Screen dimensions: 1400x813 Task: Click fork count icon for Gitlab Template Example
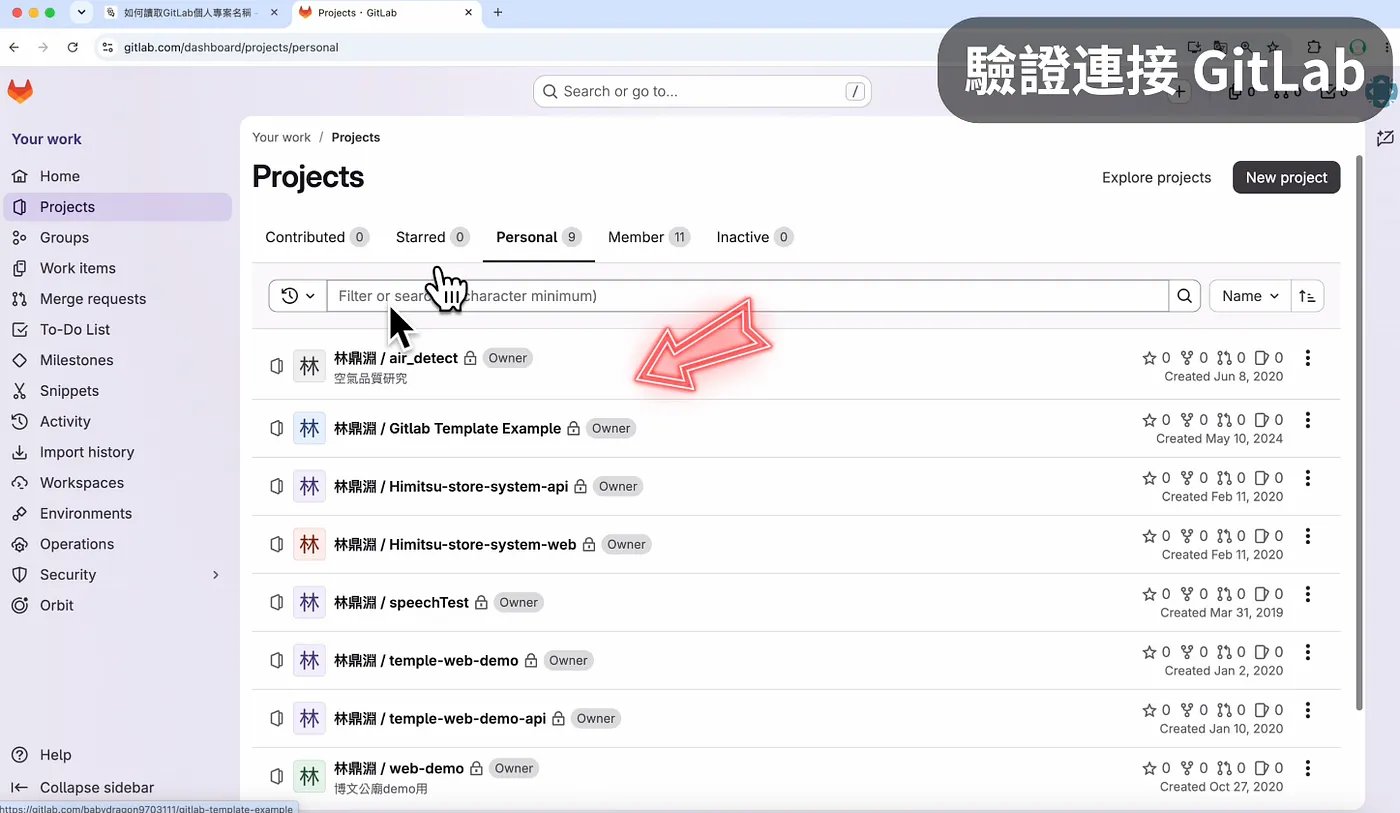pos(1187,420)
